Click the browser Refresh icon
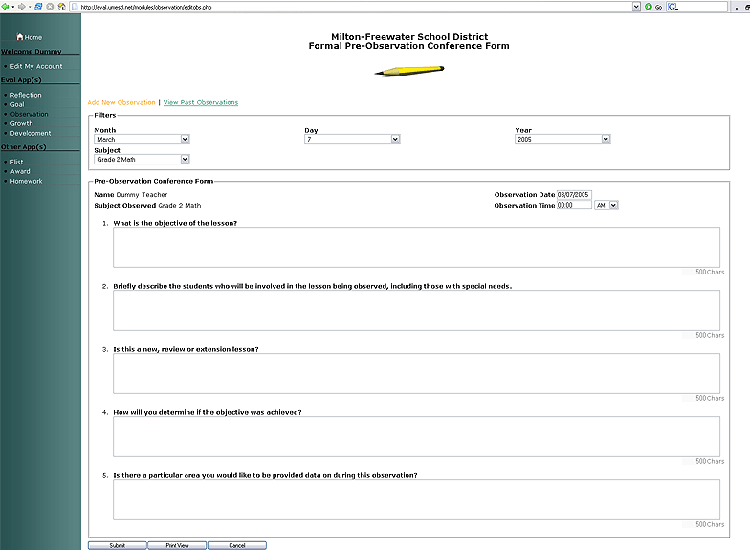750x550 pixels. (x=38, y=7)
